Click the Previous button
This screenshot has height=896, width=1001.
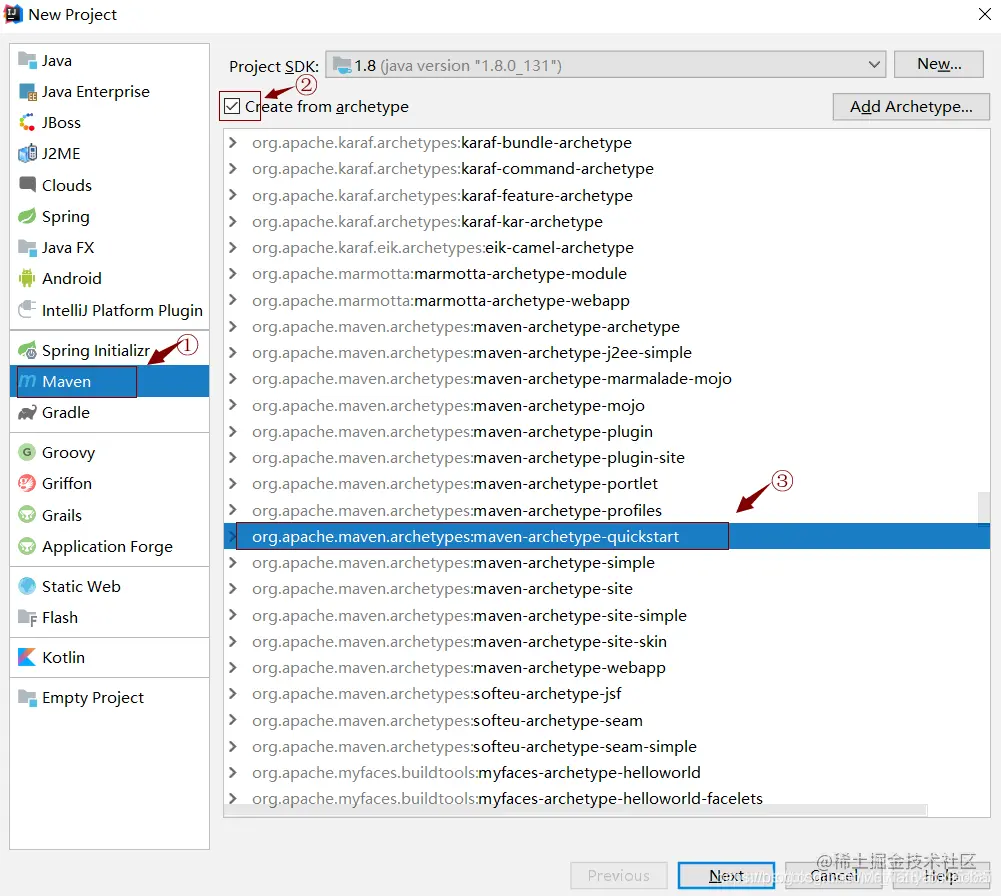tap(619, 876)
